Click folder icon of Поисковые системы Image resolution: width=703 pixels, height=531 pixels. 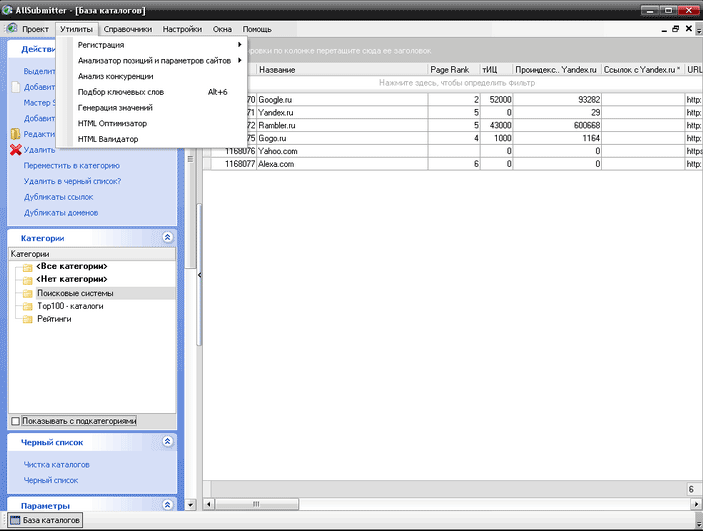coord(28,294)
